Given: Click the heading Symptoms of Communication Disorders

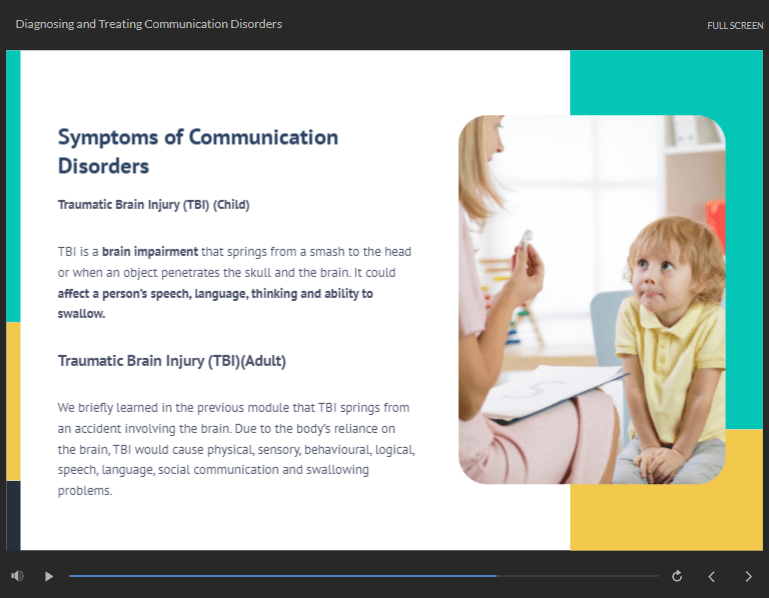Looking at the screenshot, I should pos(198,151).
